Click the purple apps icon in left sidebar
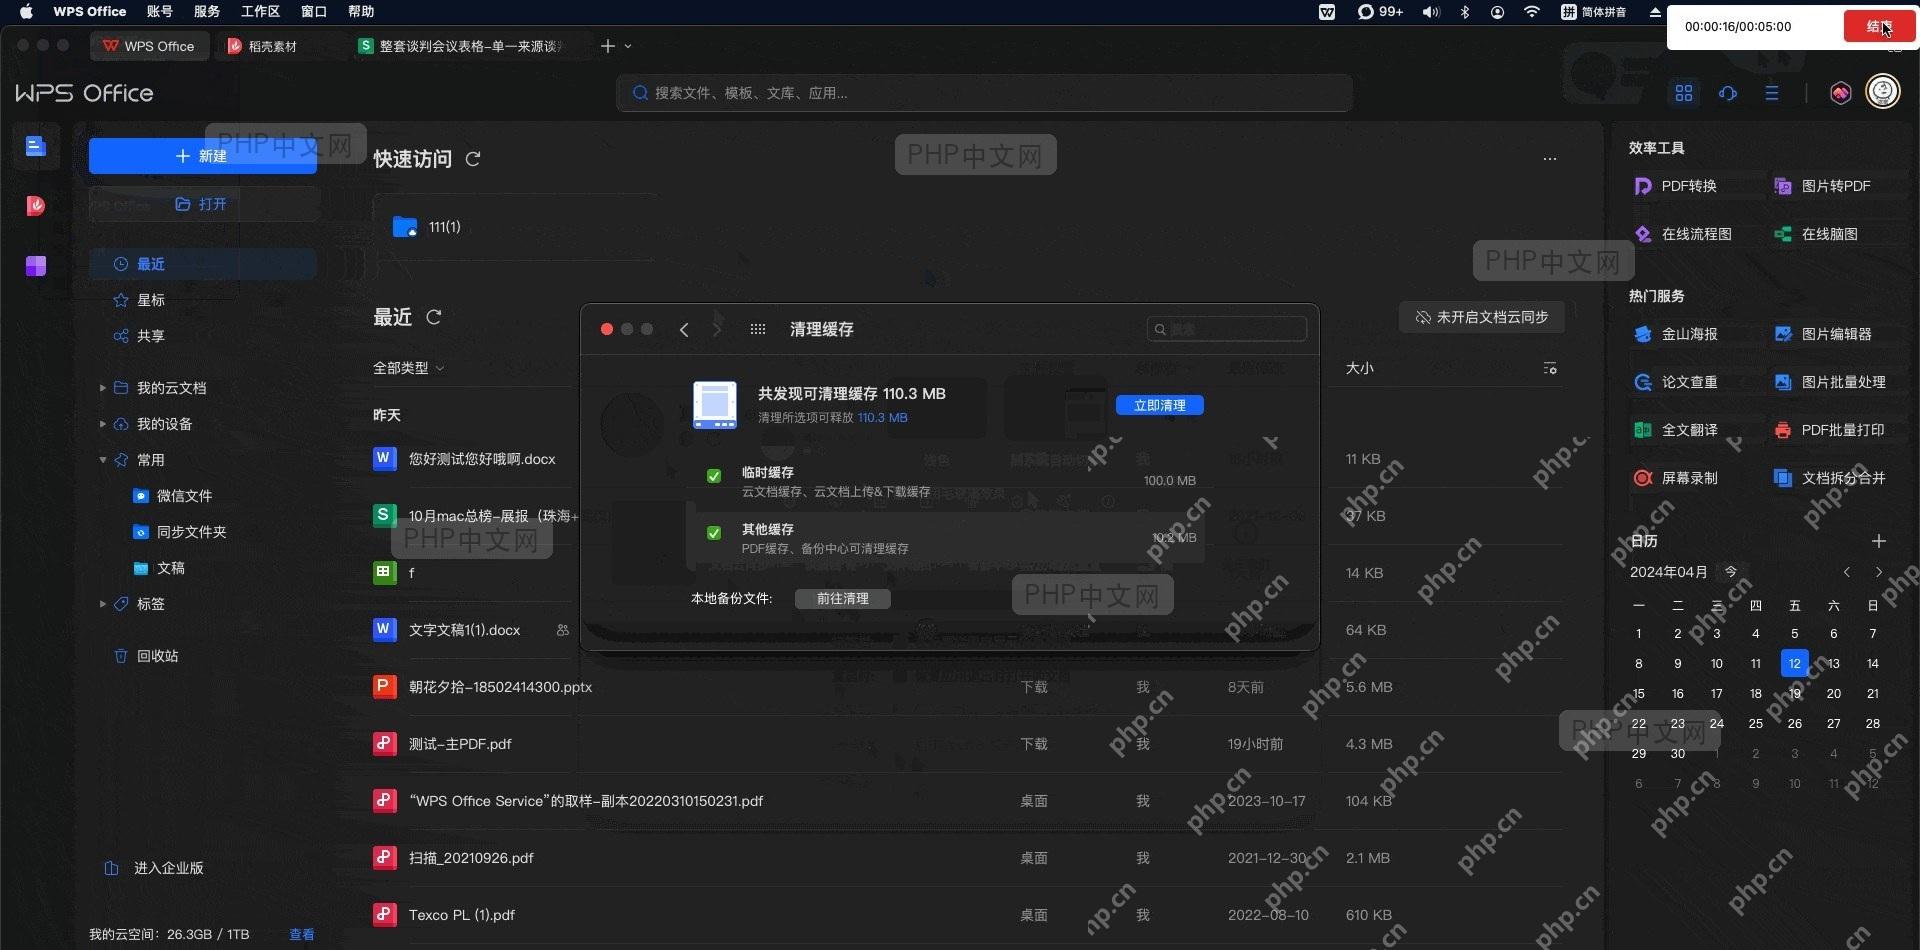This screenshot has height=950, width=1920. (x=36, y=266)
